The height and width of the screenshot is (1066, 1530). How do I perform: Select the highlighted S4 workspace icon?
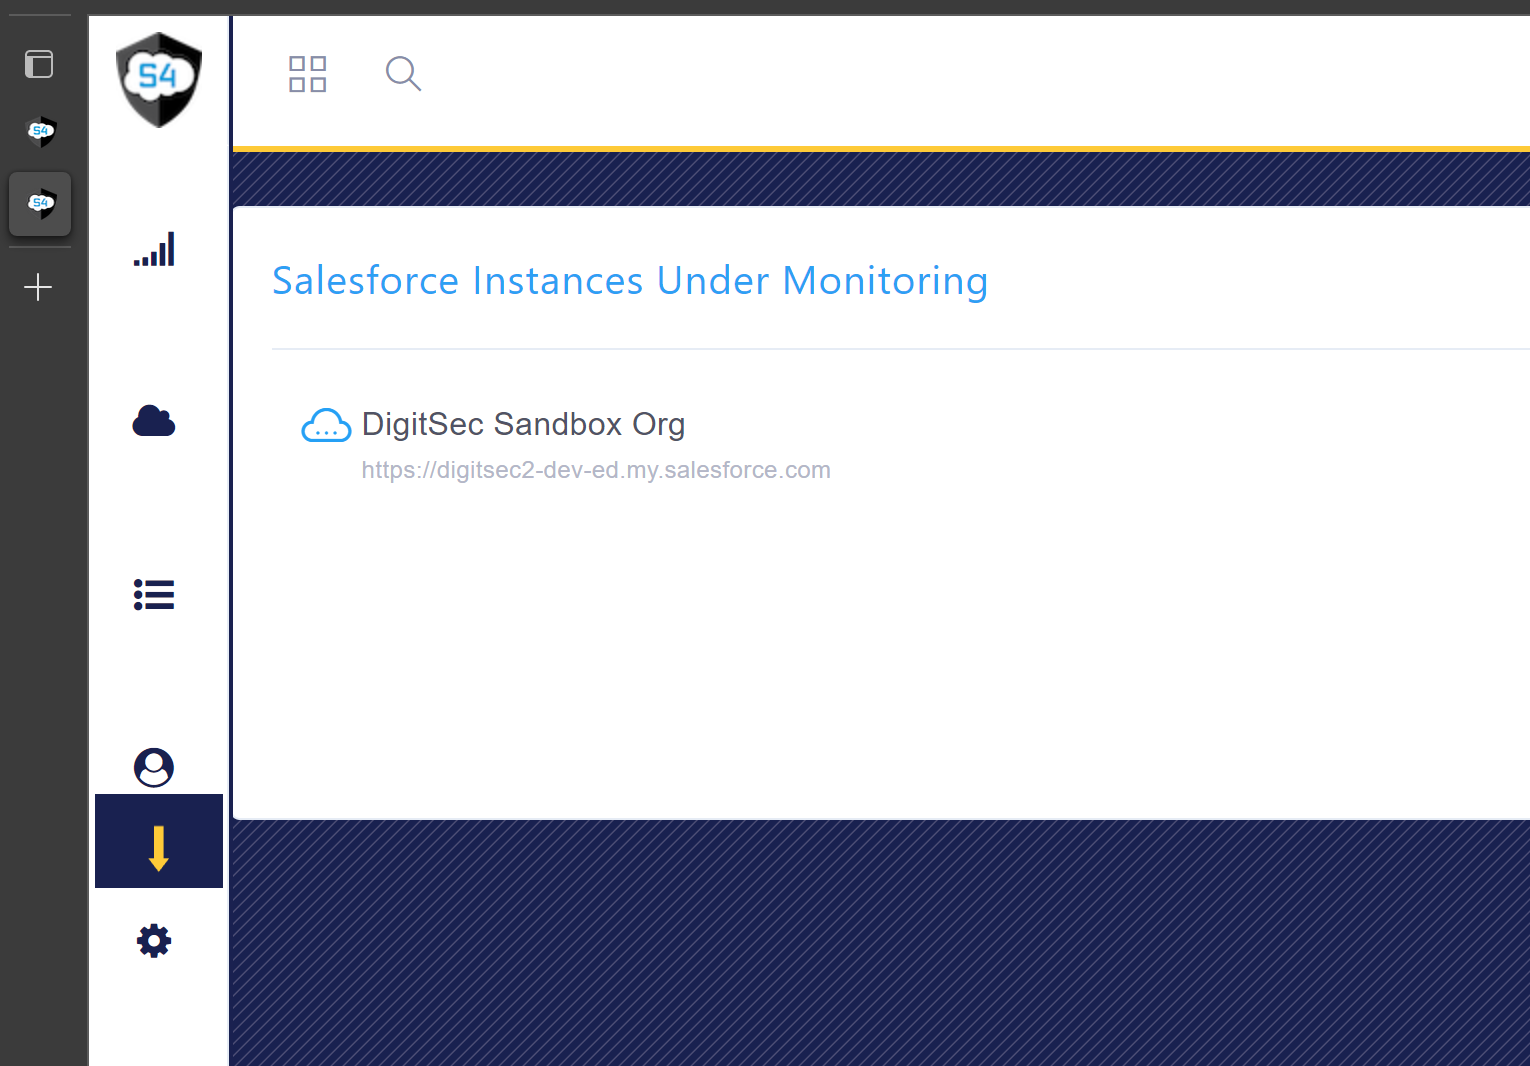click(x=40, y=204)
